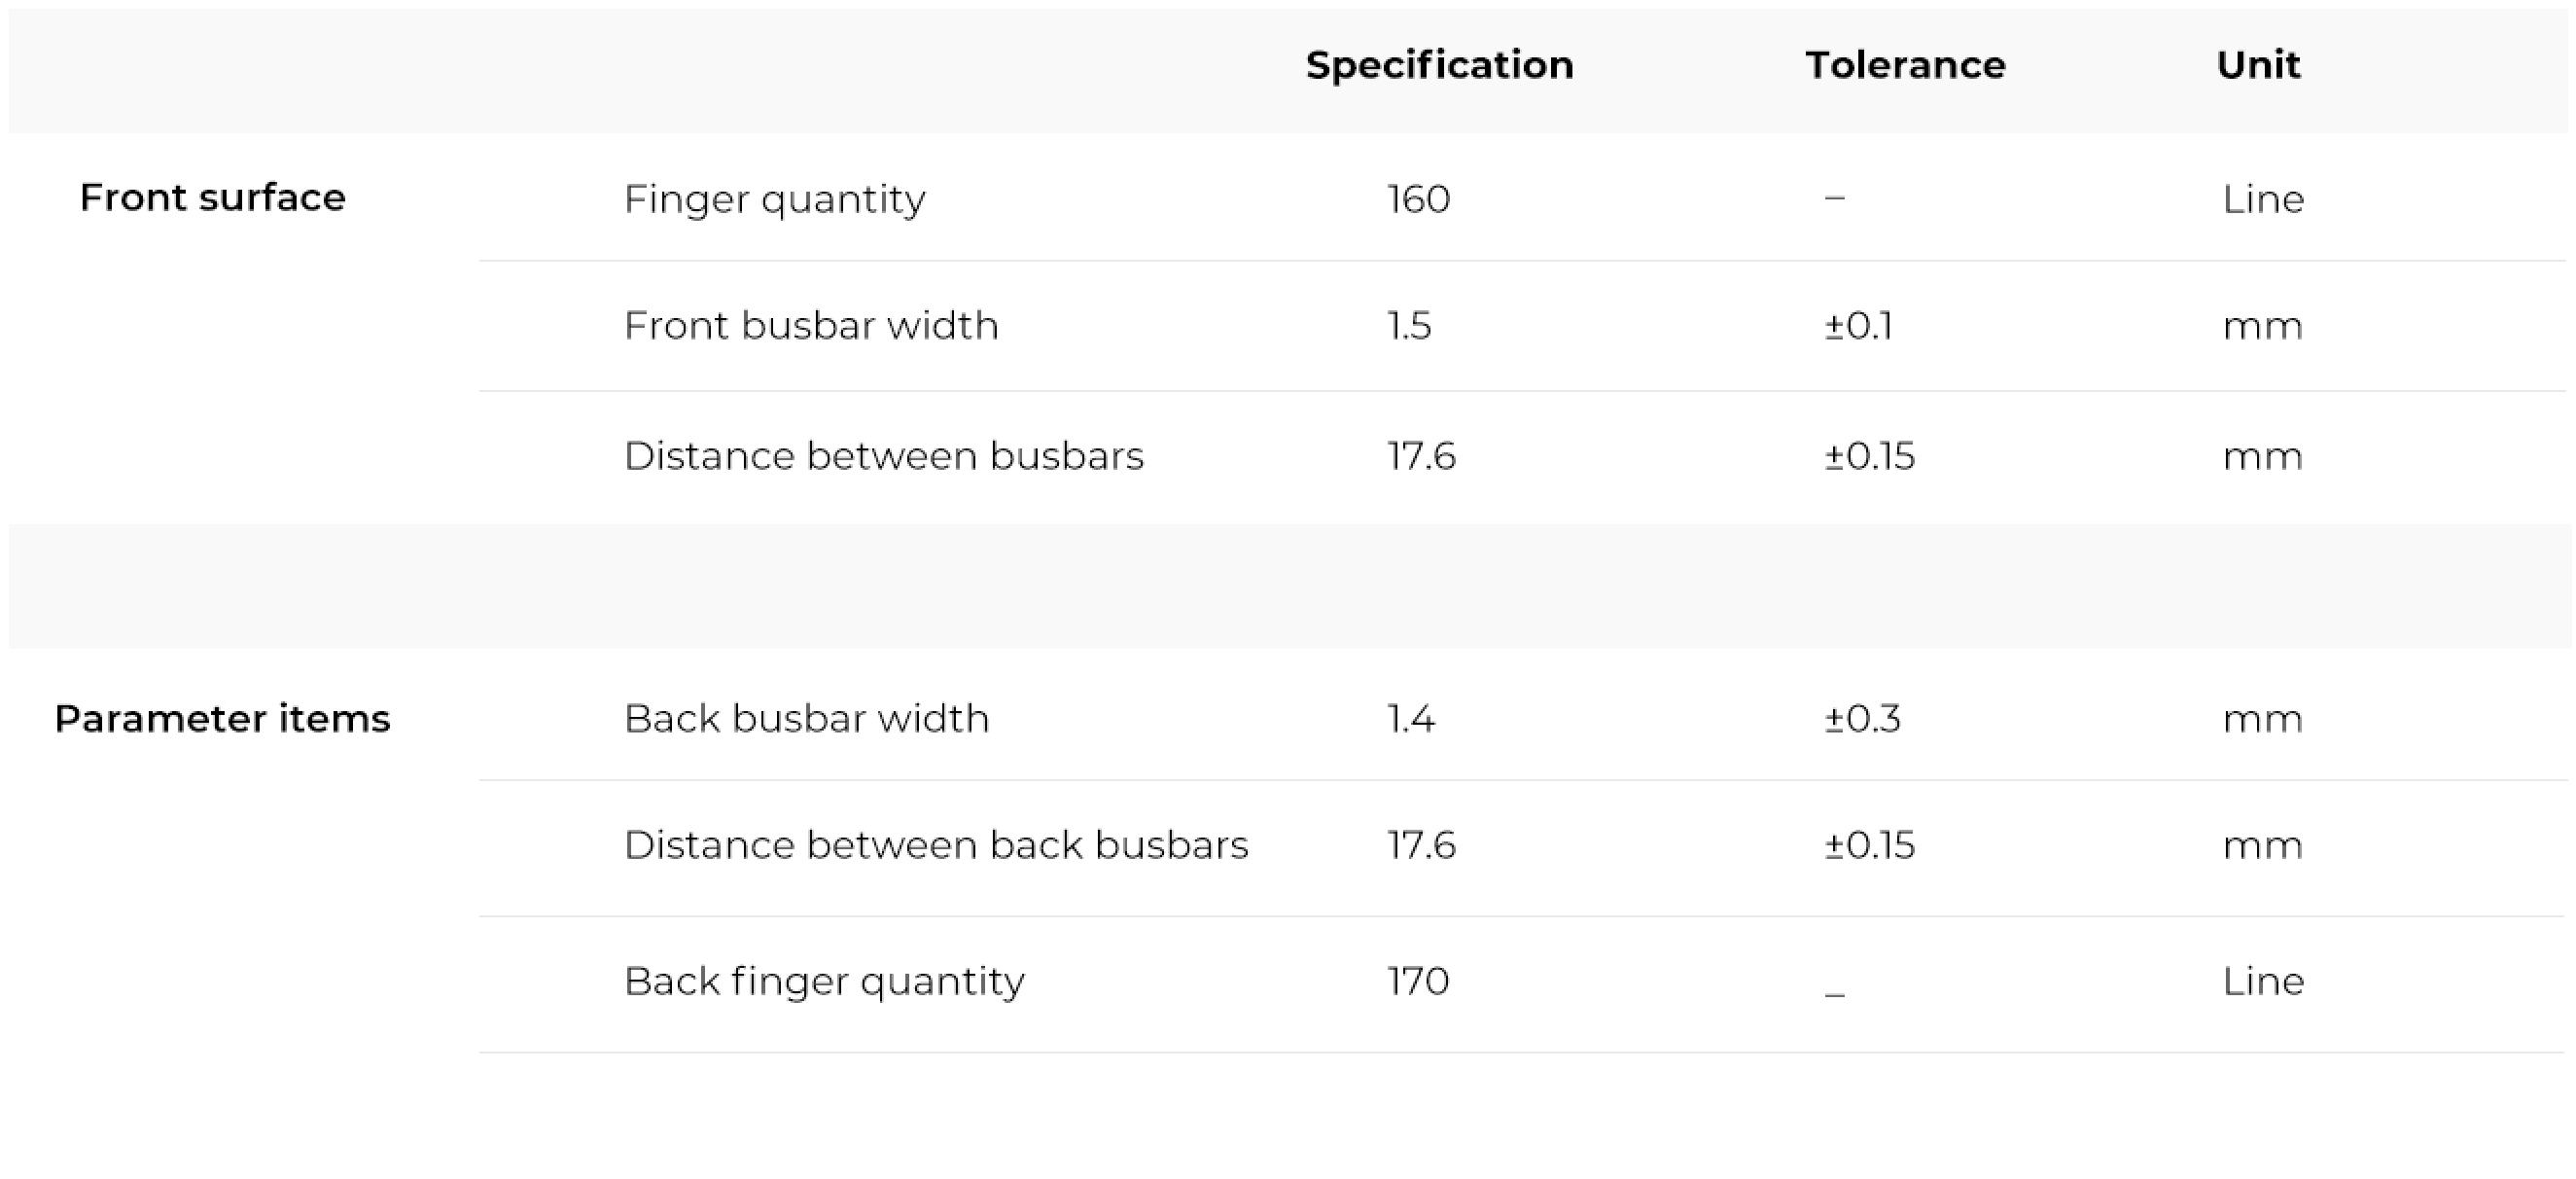Click the mm unit for Back busbar width
Screen dimensions: 2576x1179
(2262, 719)
